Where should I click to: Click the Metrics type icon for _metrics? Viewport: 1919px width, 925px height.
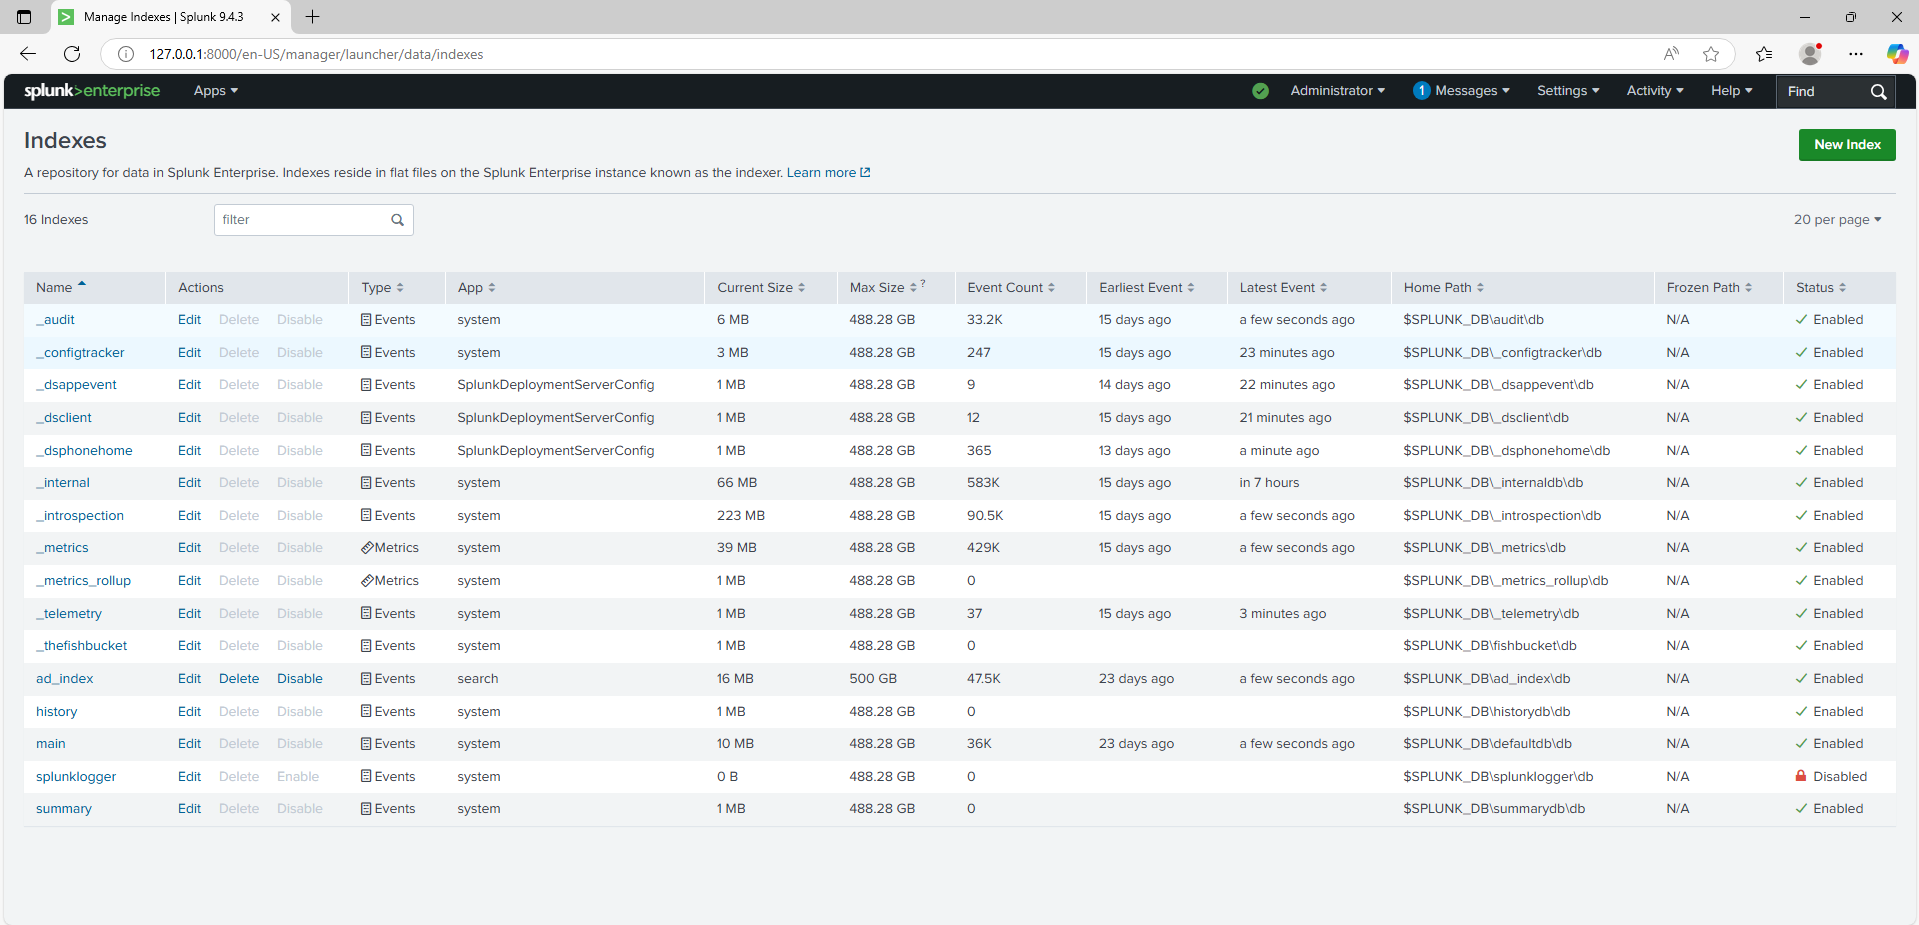(367, 548)
